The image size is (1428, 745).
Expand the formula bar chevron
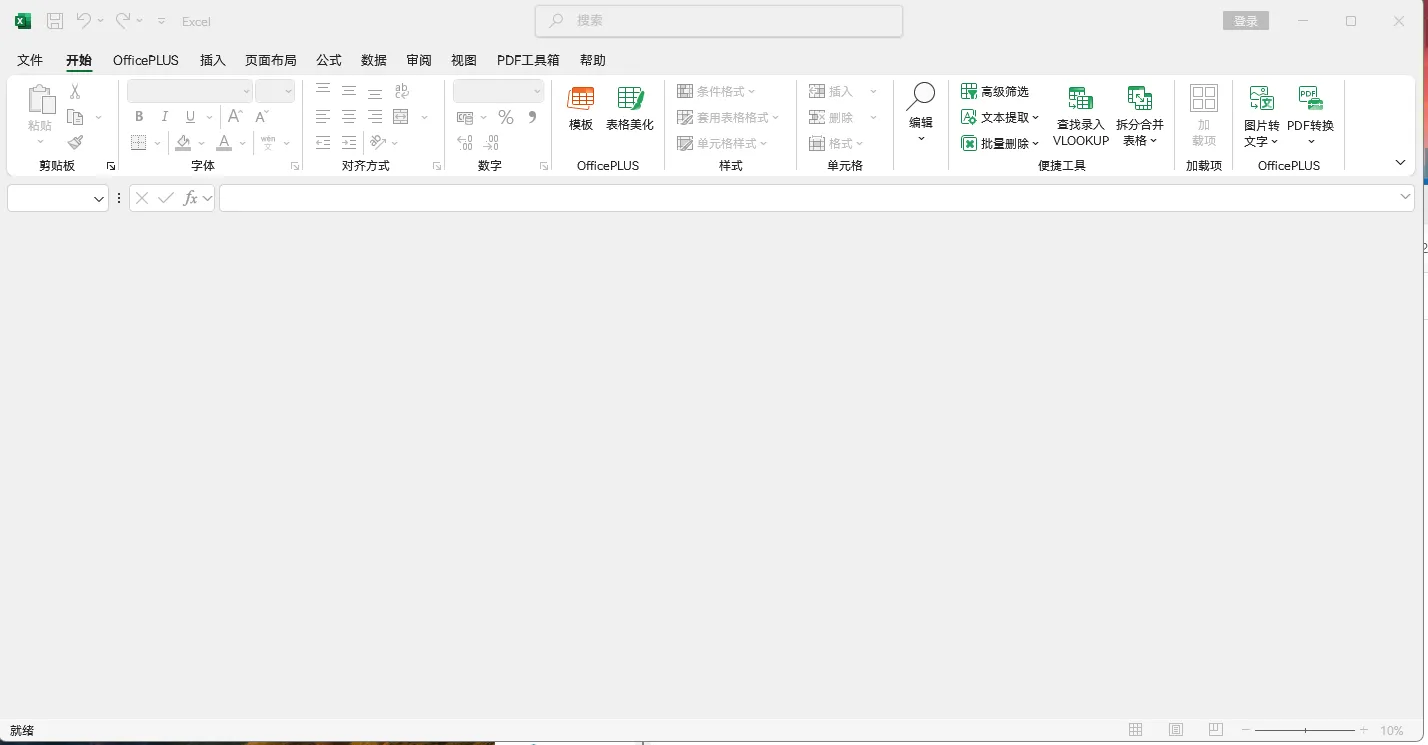pos(1405,198)
